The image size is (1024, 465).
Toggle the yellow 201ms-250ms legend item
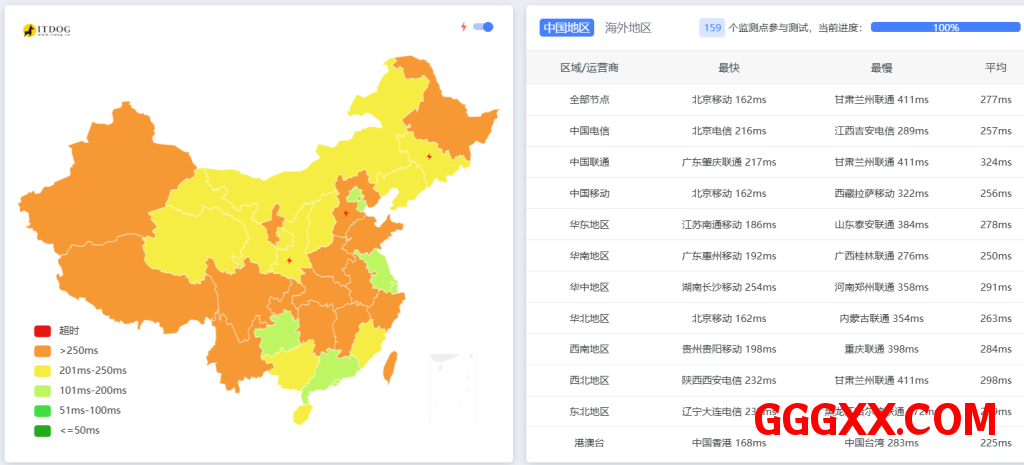point(80,371)
